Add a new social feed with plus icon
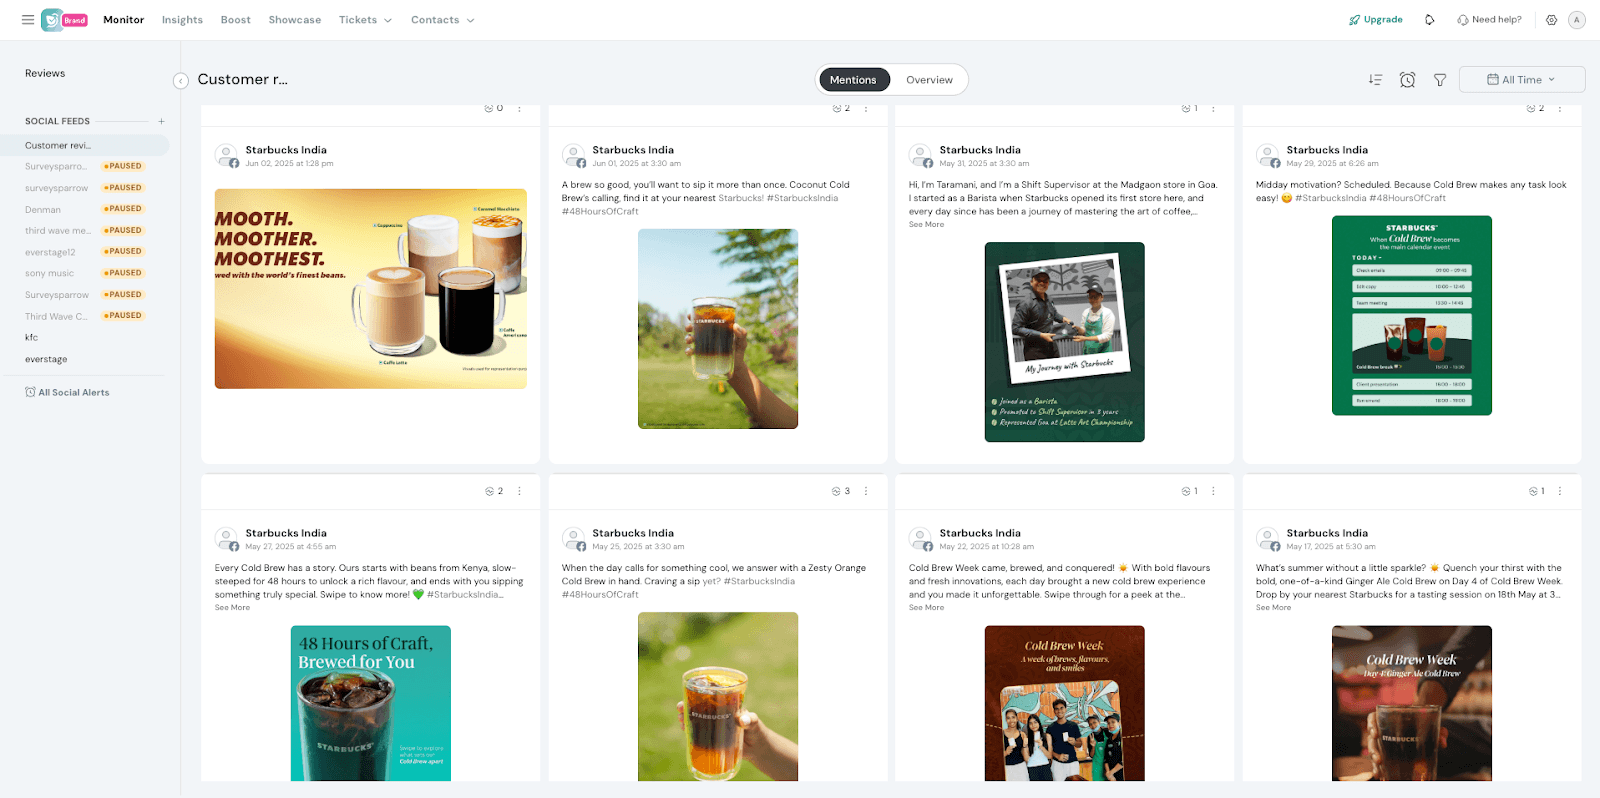Viewport: 1600px width, 798px height. pyautogui.click(x=161, y=121)
